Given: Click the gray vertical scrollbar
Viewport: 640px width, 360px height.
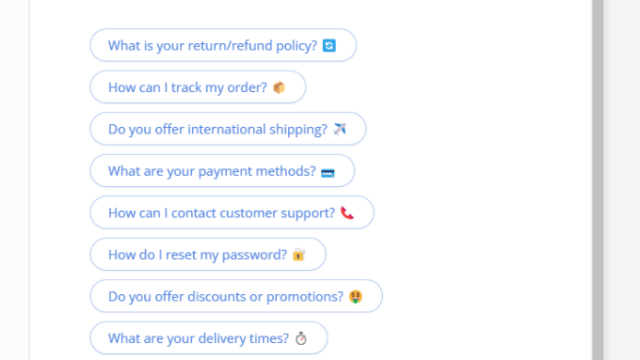Looking at the screenshot, I should click(x=598, y=180).
